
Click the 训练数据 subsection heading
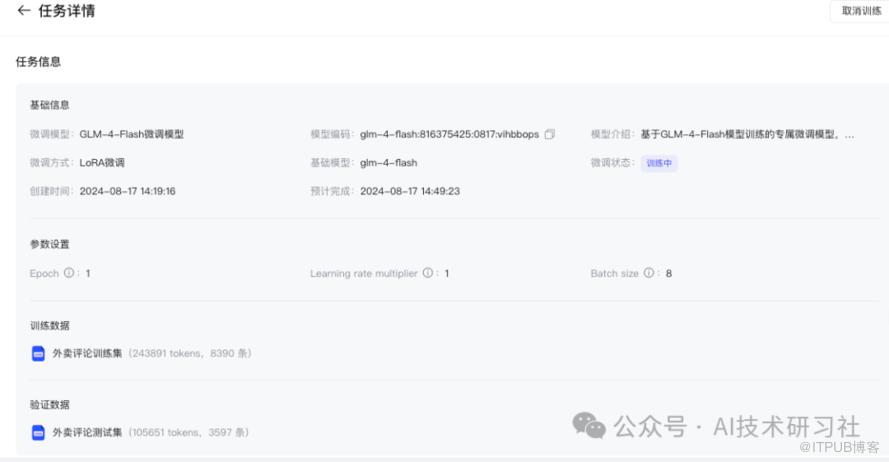point(49,325)
